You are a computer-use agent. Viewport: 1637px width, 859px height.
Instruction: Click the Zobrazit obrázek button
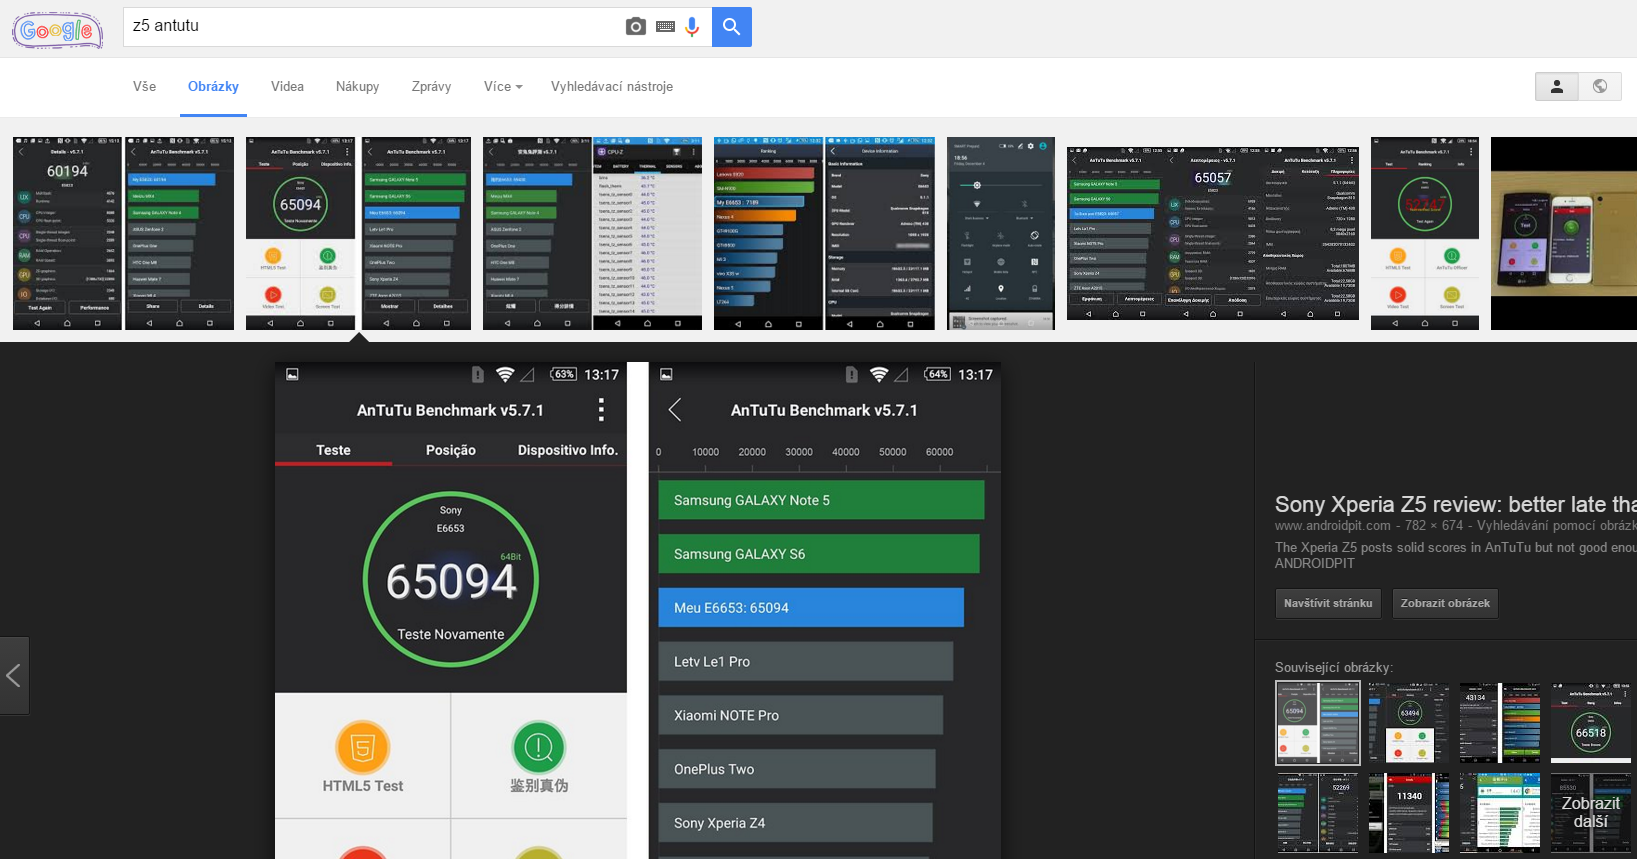pyautogui.click(x=1445, y=603)
